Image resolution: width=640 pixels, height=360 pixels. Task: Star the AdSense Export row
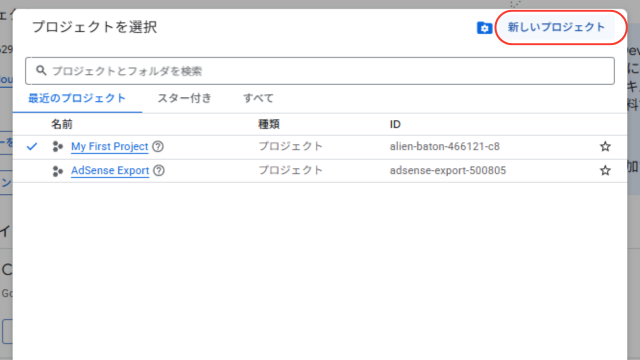coord(605,171)
